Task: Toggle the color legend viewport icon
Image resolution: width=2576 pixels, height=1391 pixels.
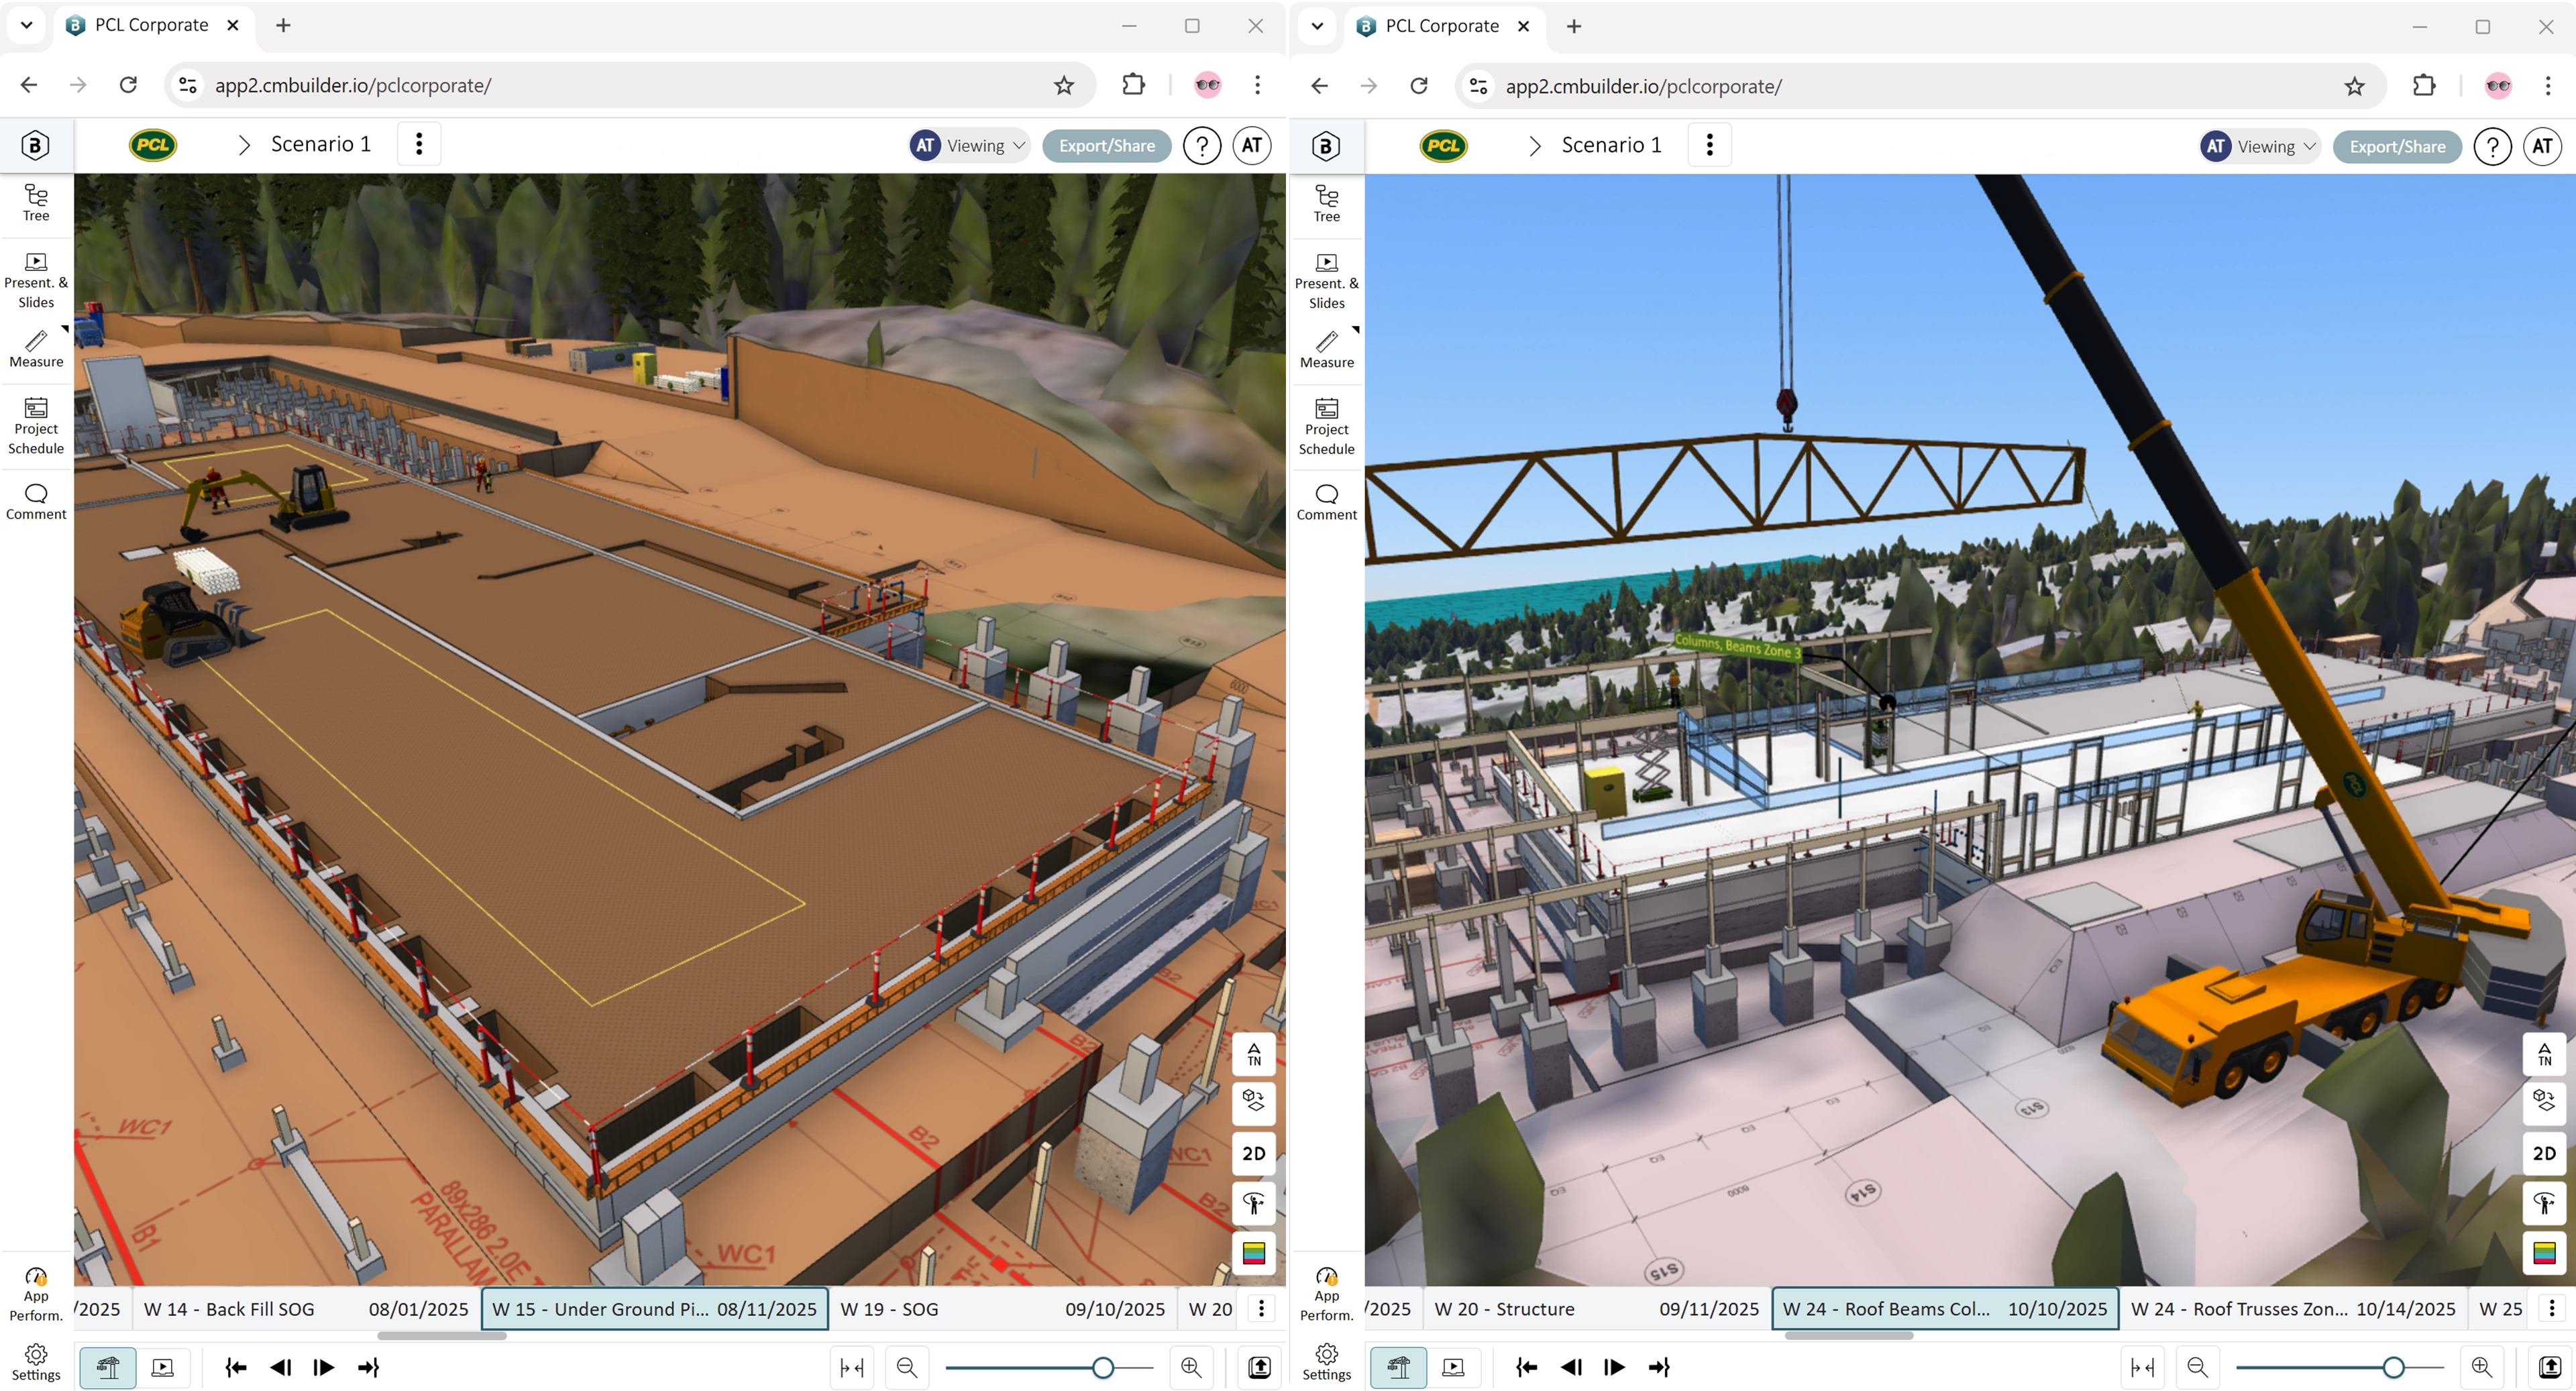Action: tap(1254, 1253)
